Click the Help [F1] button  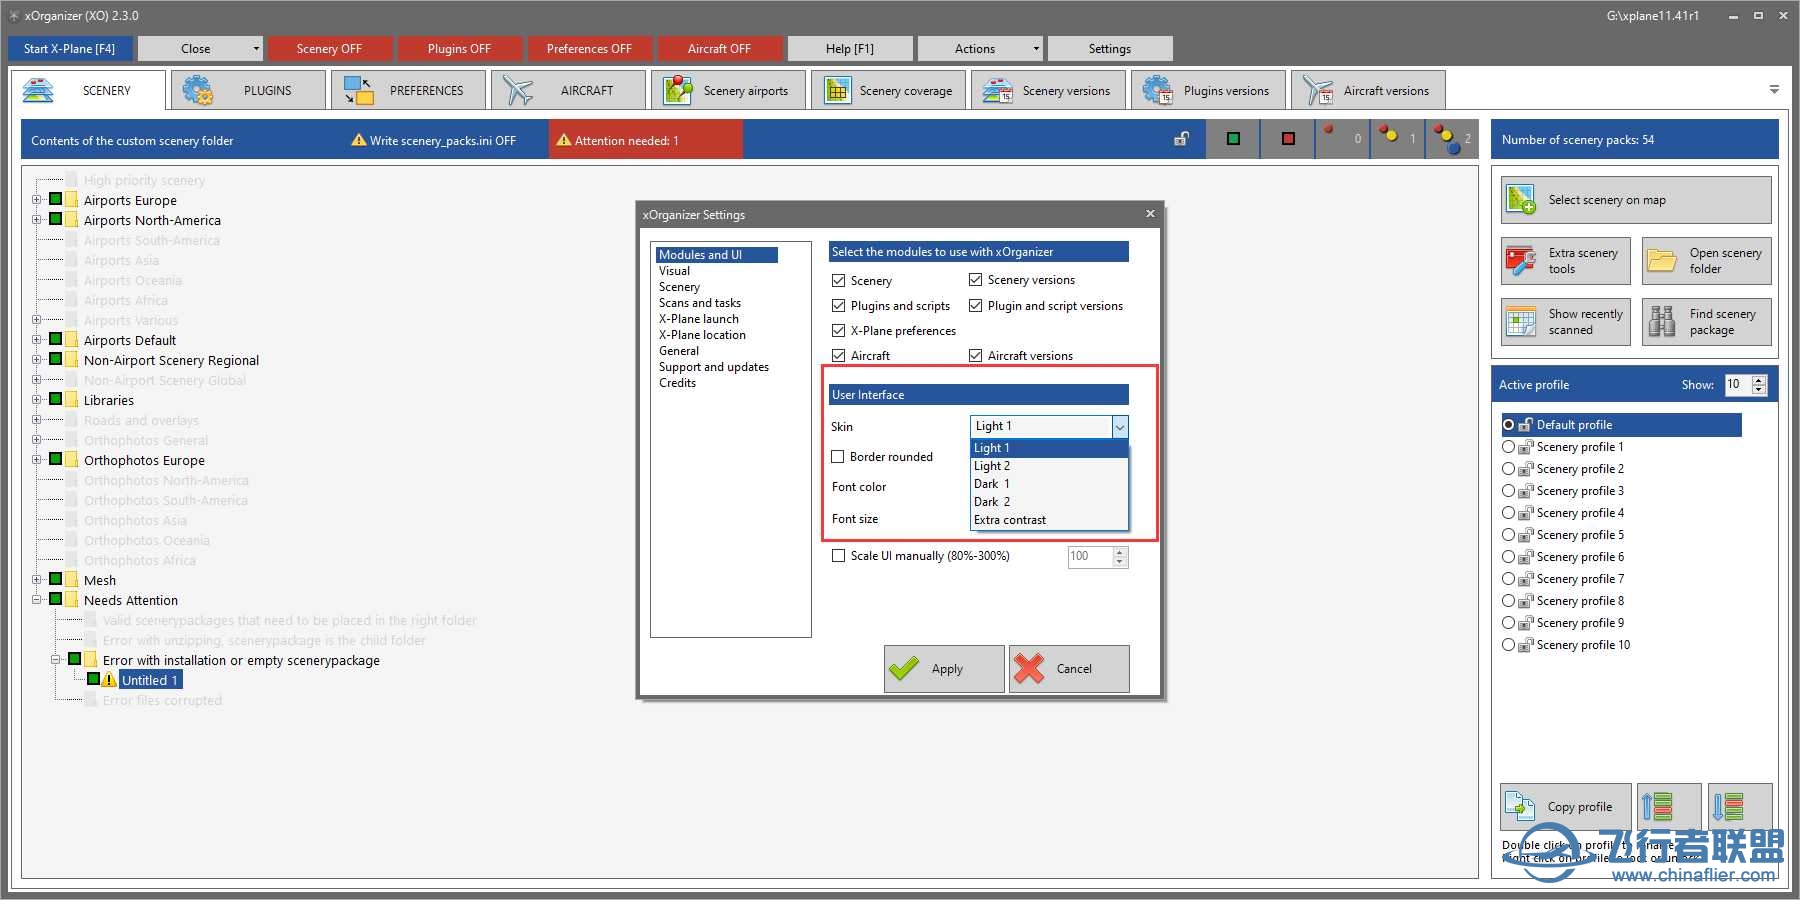[x=850, y=48]
